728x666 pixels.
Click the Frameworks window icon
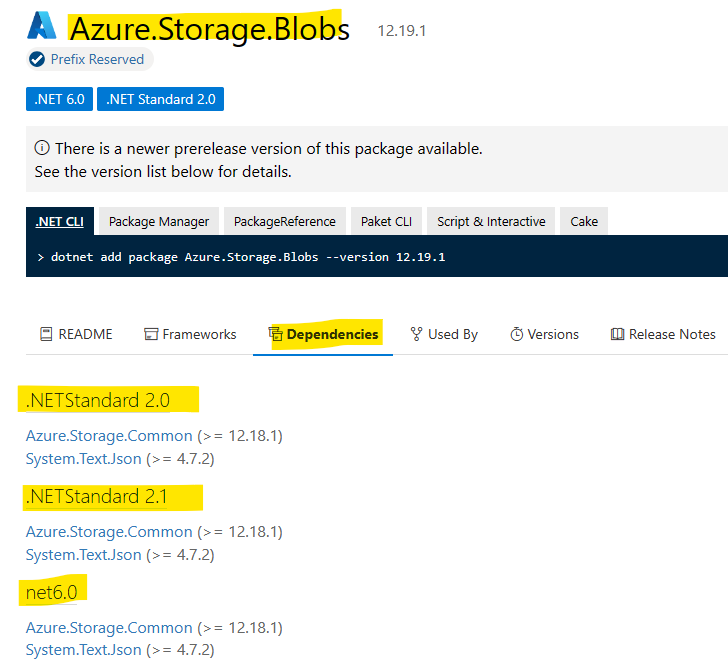(x=151, y=334)
